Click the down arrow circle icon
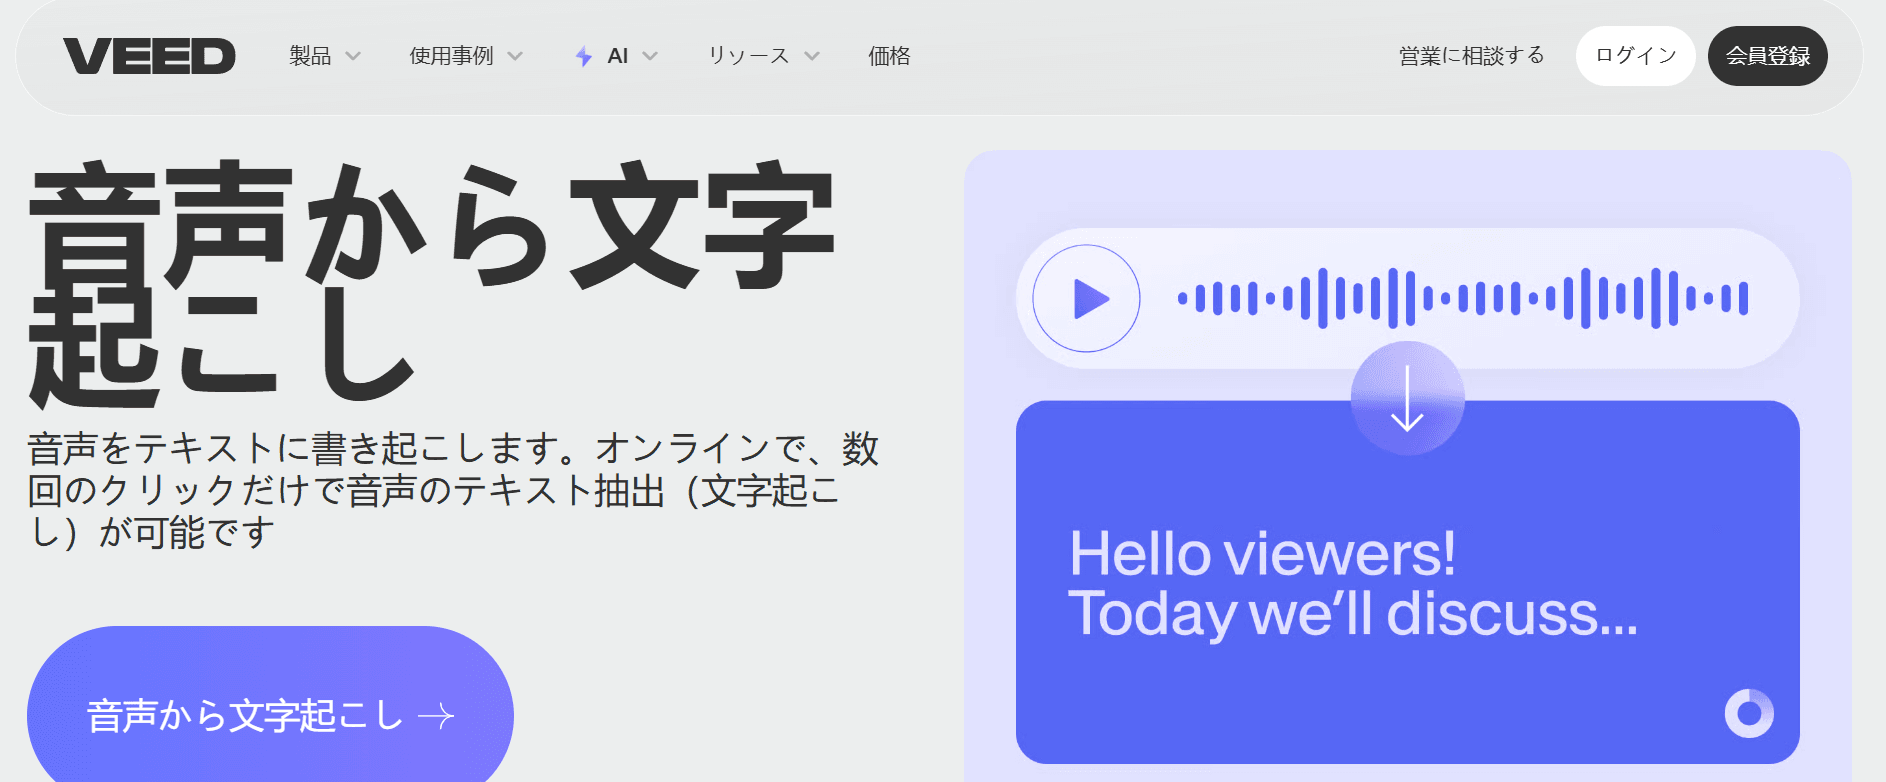The image size is (1886, 782). click(1407, 398)
